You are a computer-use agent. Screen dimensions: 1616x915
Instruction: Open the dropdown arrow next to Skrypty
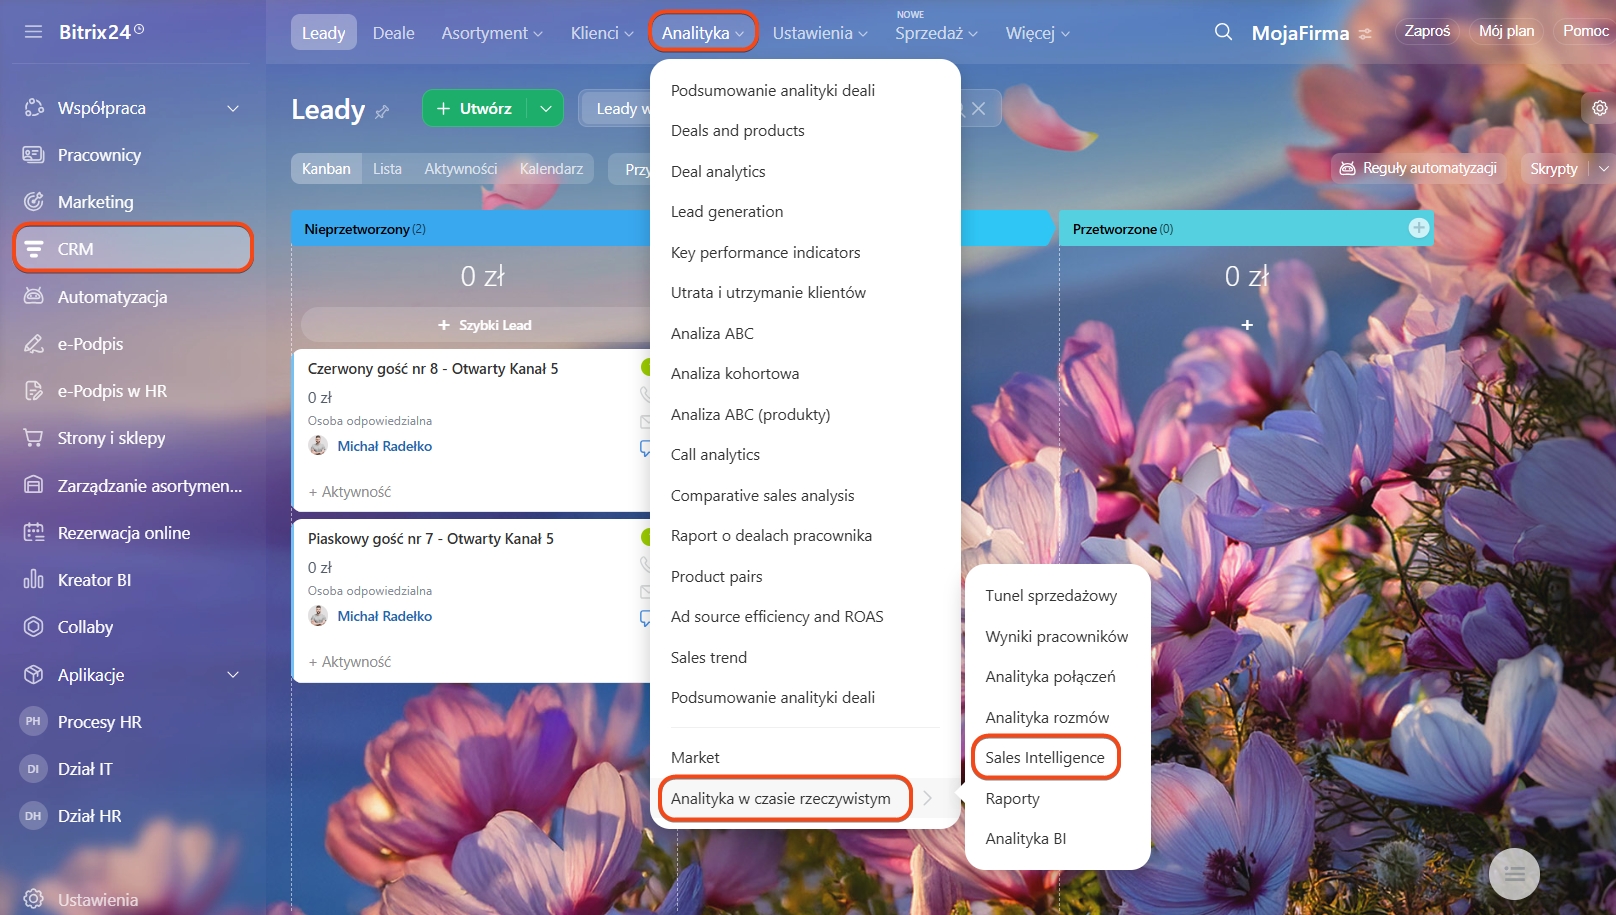click(x=1603, y=168)
